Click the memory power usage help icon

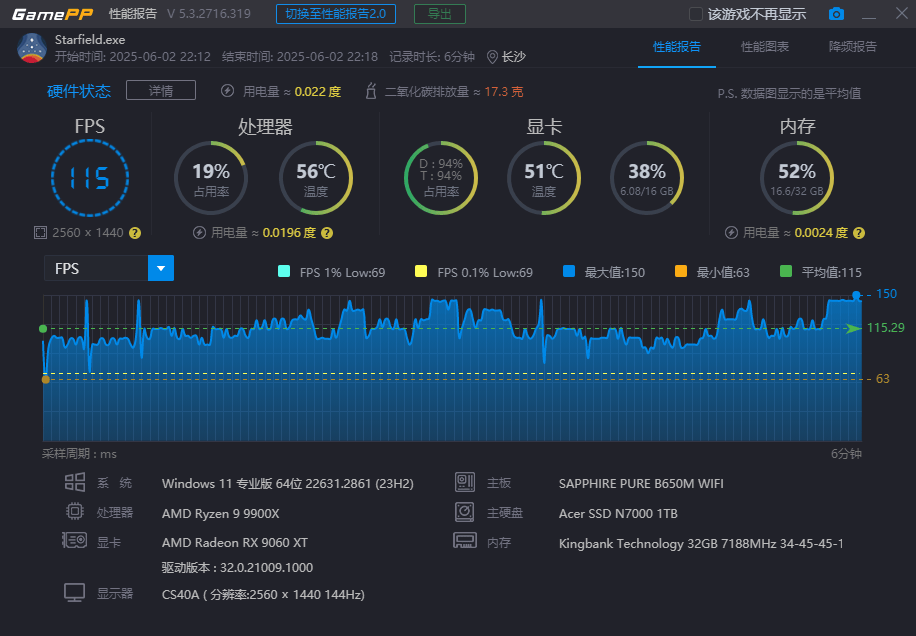click(x=859, y=233)
